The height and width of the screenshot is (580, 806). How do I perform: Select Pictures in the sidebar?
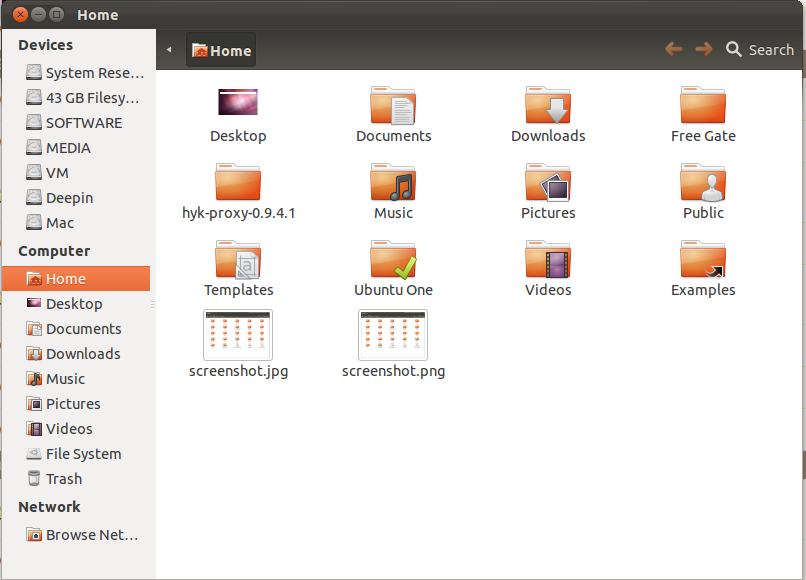tap(76, 404)
